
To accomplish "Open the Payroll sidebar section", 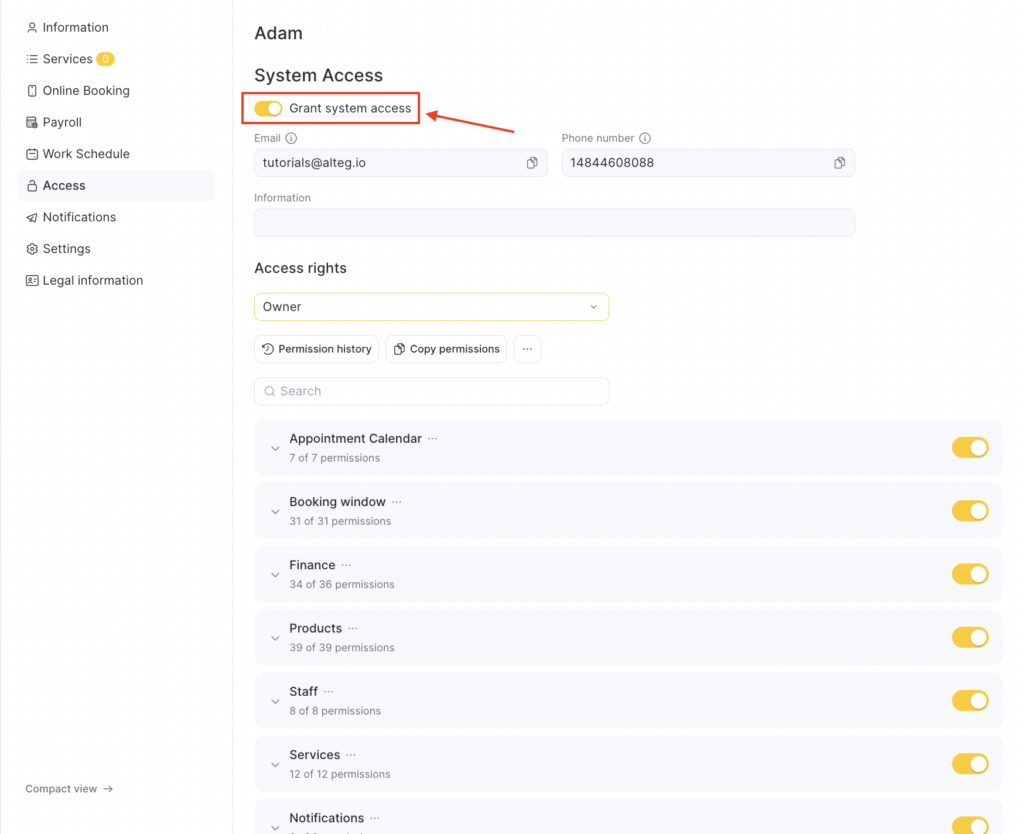I will point(62,122).
